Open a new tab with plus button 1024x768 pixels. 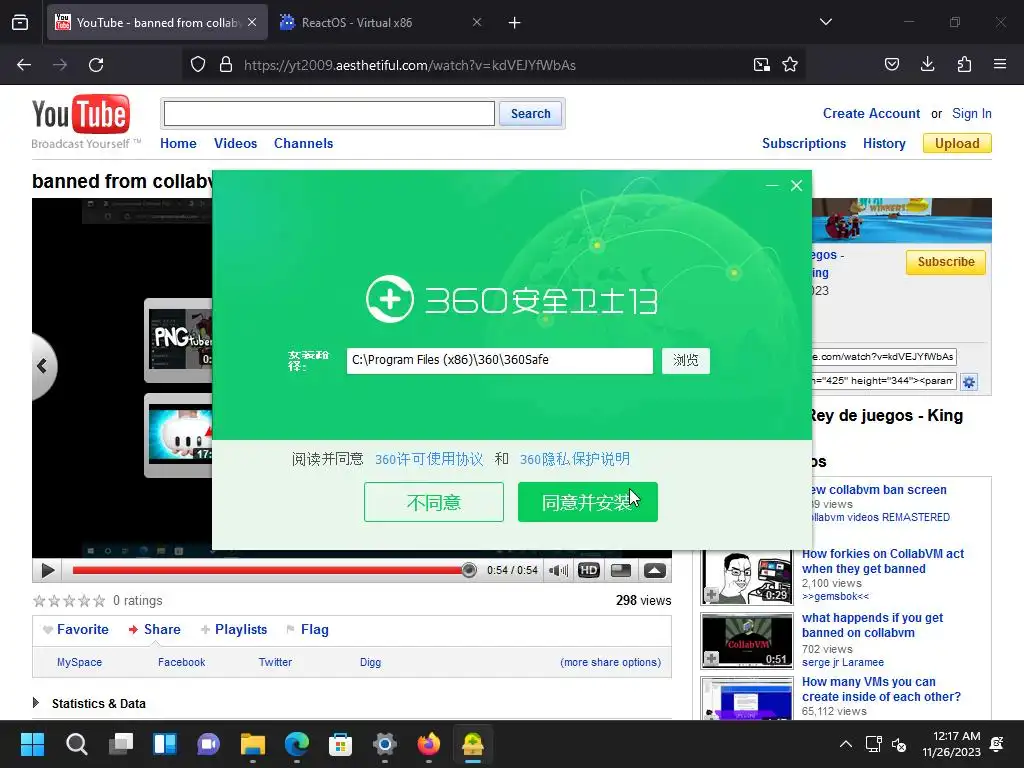(515, 23)
